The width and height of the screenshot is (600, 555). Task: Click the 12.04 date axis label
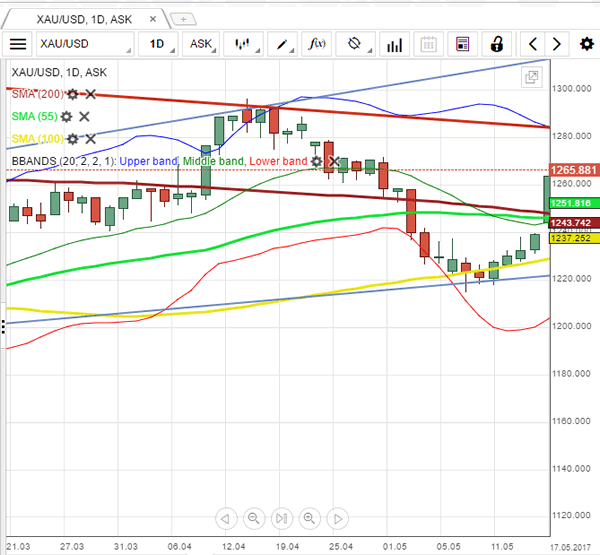(233, 547)
